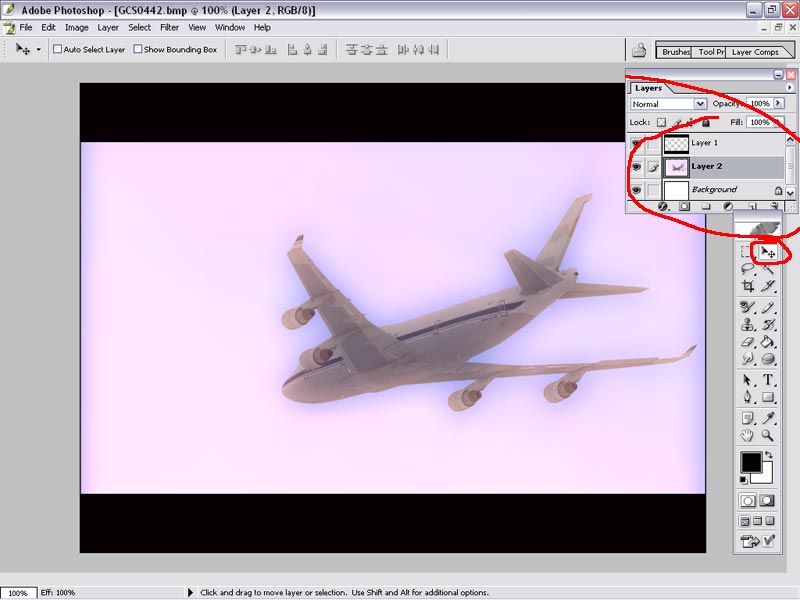Select the Background layer row
This screenshot has width=800, height=600.
(x=713, y=189)
